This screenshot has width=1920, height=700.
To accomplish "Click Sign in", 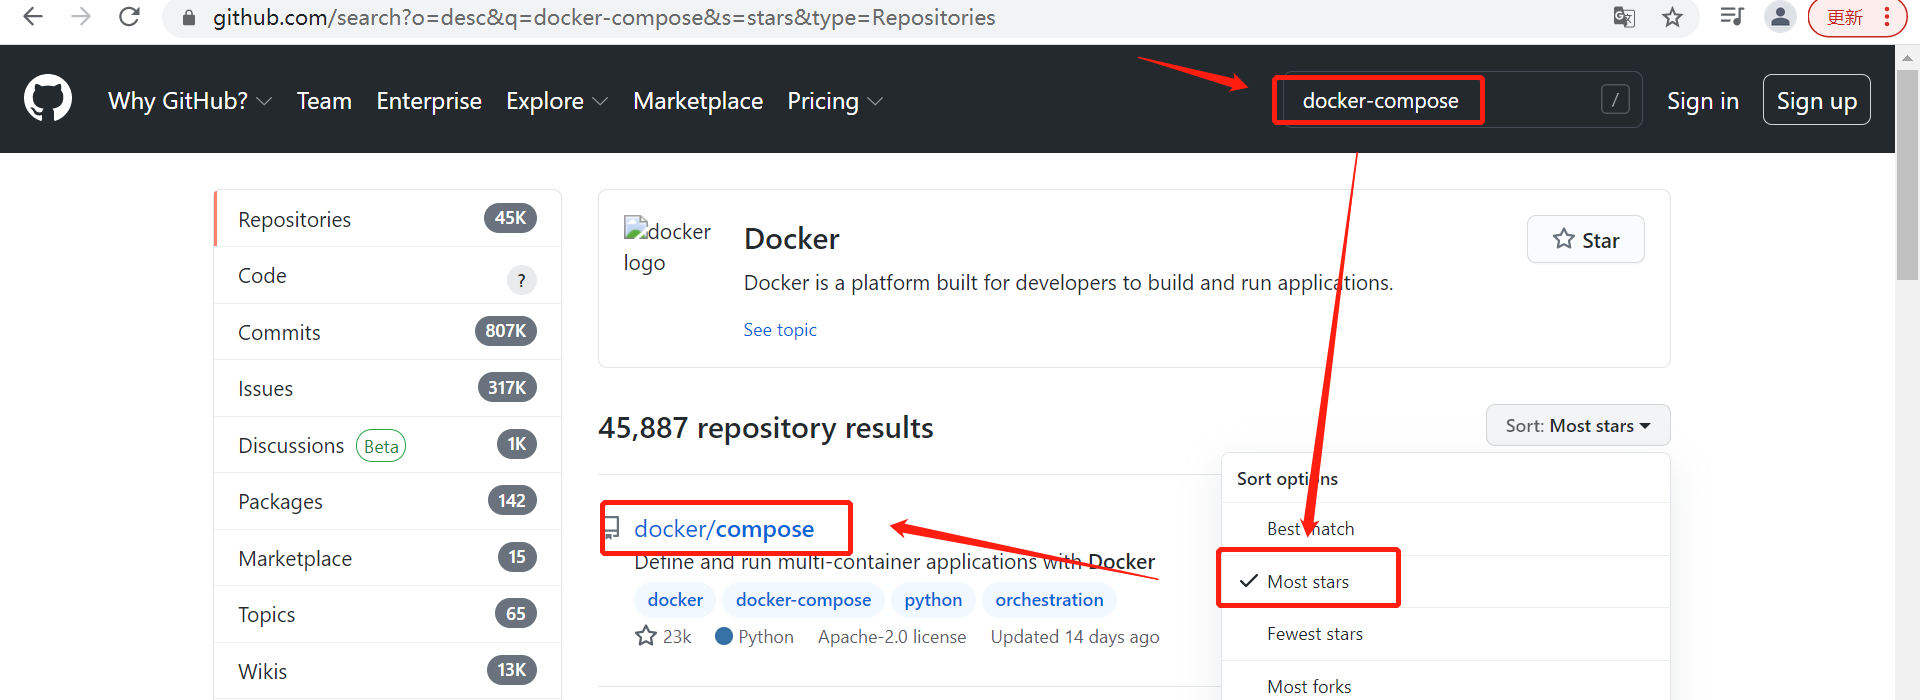I will [x=1703, y=101].
